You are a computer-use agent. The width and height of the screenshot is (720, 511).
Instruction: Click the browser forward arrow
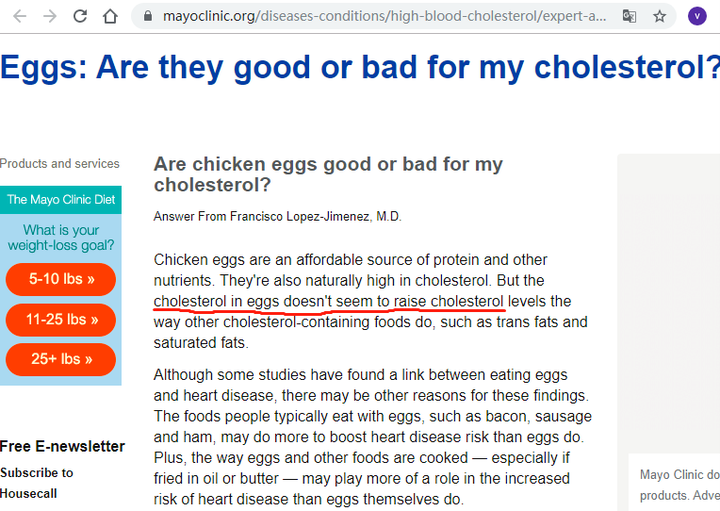pyautogui.click(x=50, y=16)
